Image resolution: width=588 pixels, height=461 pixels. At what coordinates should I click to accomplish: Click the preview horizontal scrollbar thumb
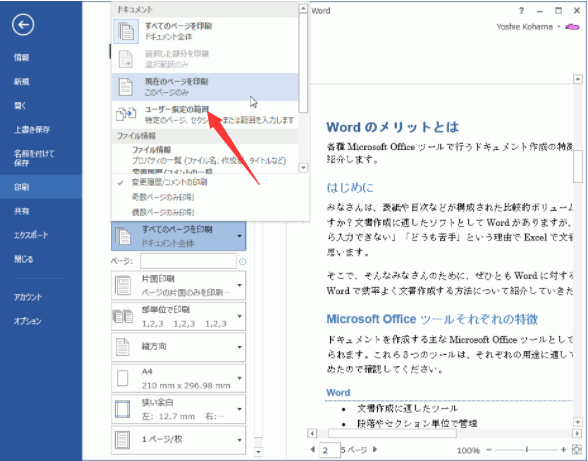(392, 434)
